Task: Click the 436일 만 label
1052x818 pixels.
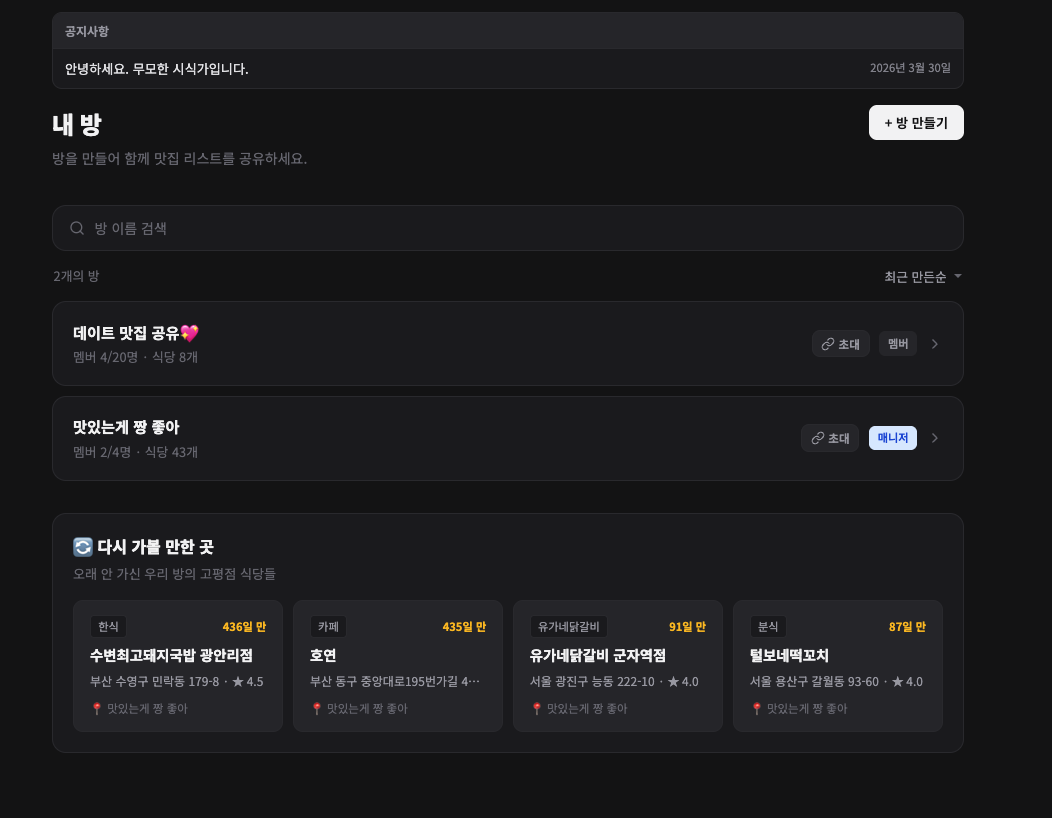Action: coord(244,627)
